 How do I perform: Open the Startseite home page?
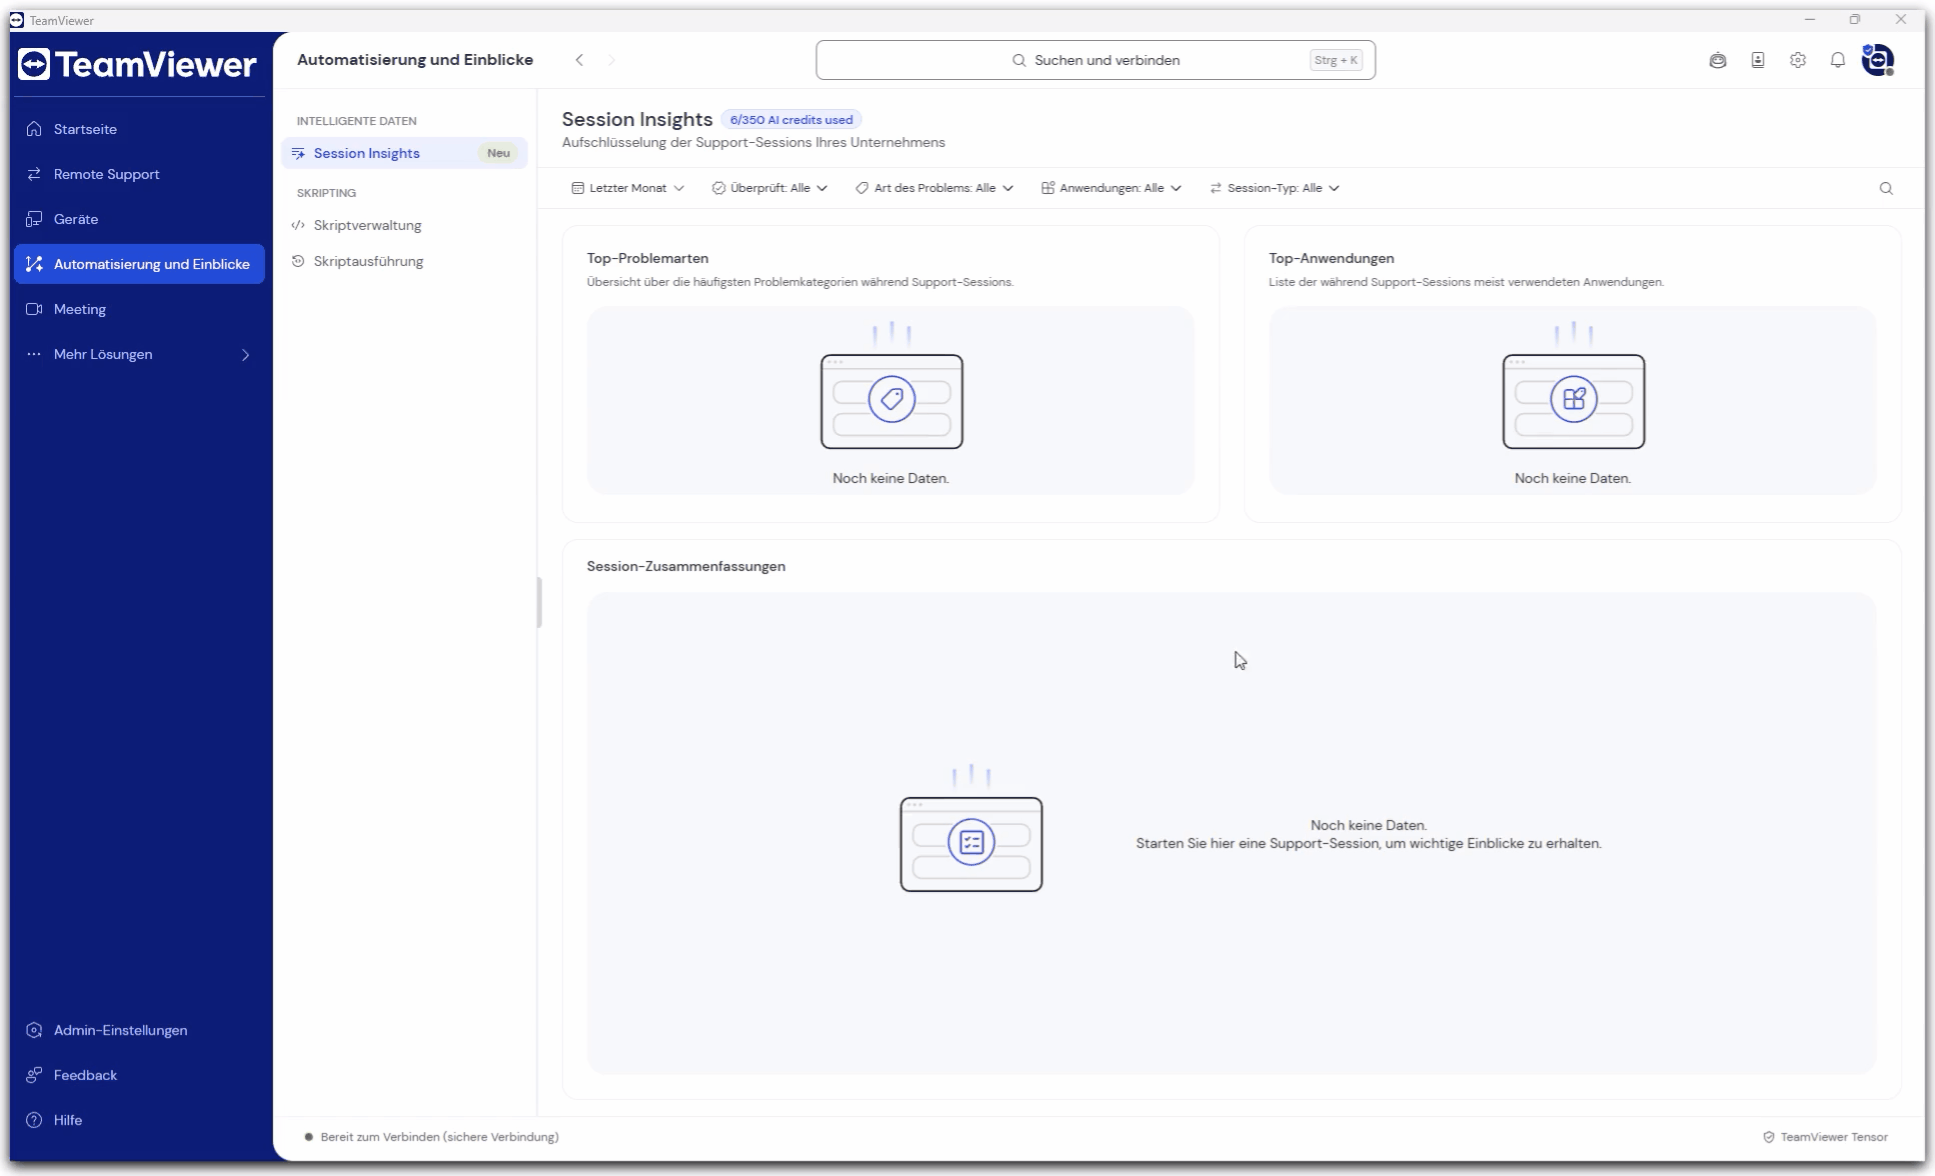(x=139, y=129)
